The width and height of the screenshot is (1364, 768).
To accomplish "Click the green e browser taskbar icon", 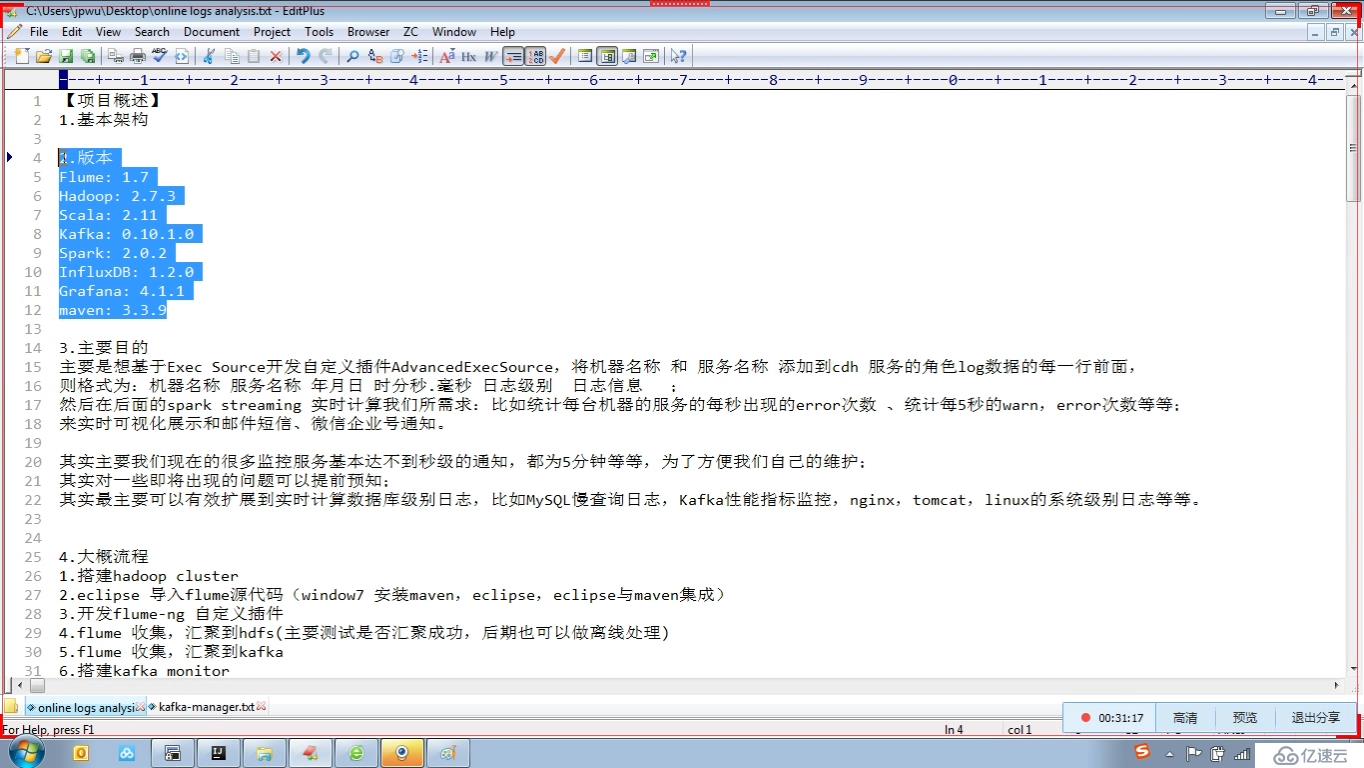I will pyautogui.click(x=356, y=753).
